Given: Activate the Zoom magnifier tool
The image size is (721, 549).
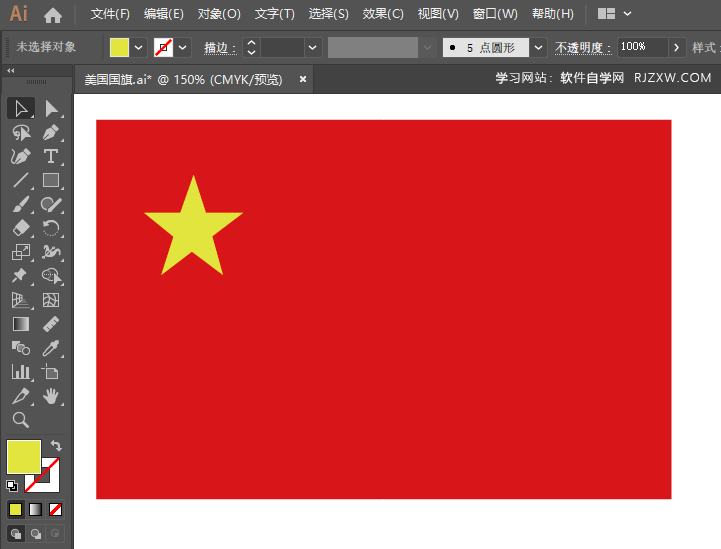Looking at the screenshot, I should (x=21, y=420).
